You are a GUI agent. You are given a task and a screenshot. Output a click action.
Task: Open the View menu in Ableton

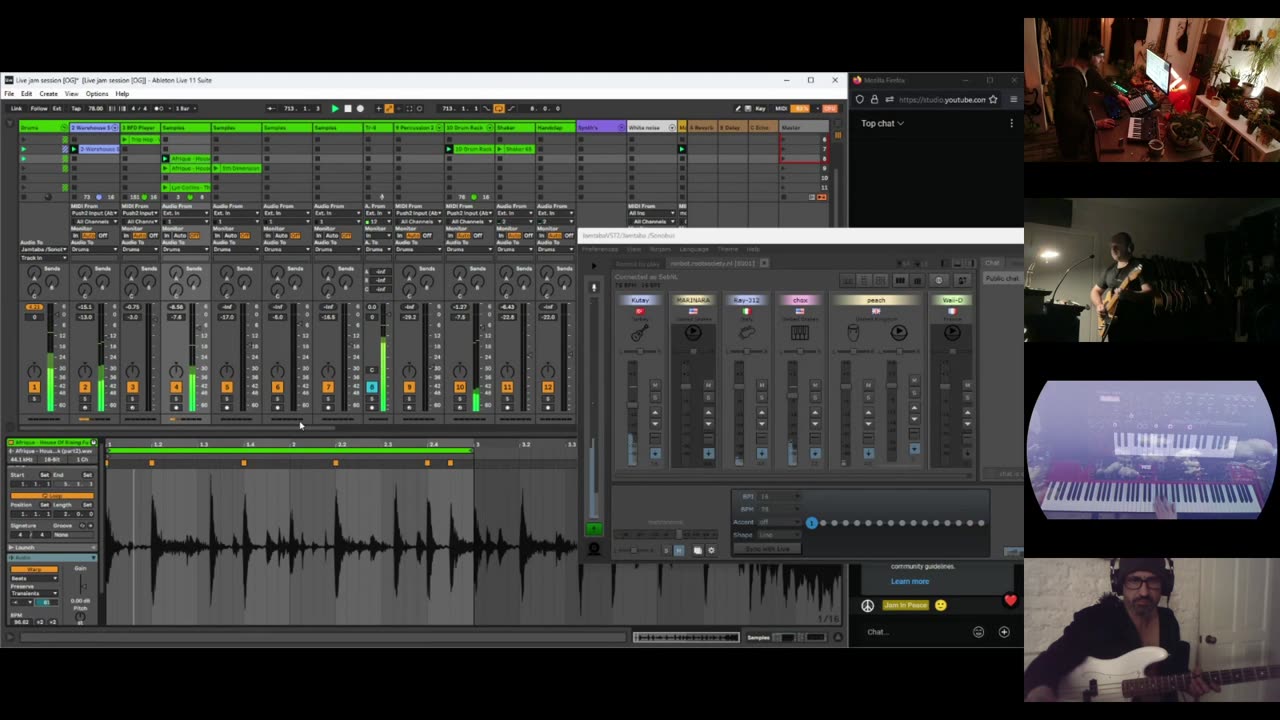[x=72, y=94]
